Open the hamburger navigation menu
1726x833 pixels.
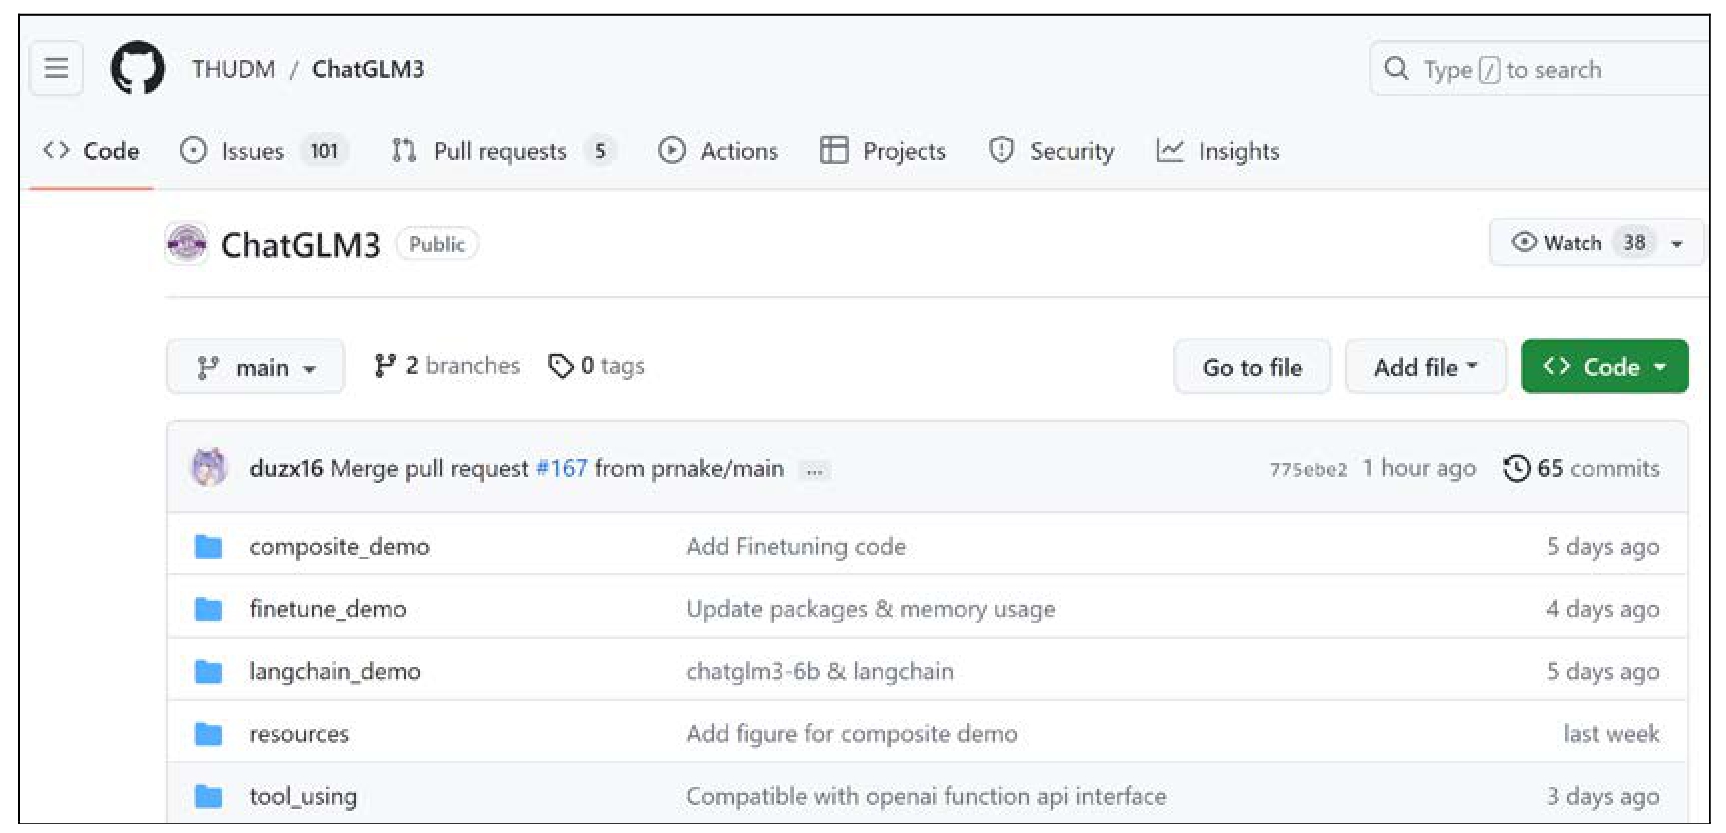click(x=56, y=68)
